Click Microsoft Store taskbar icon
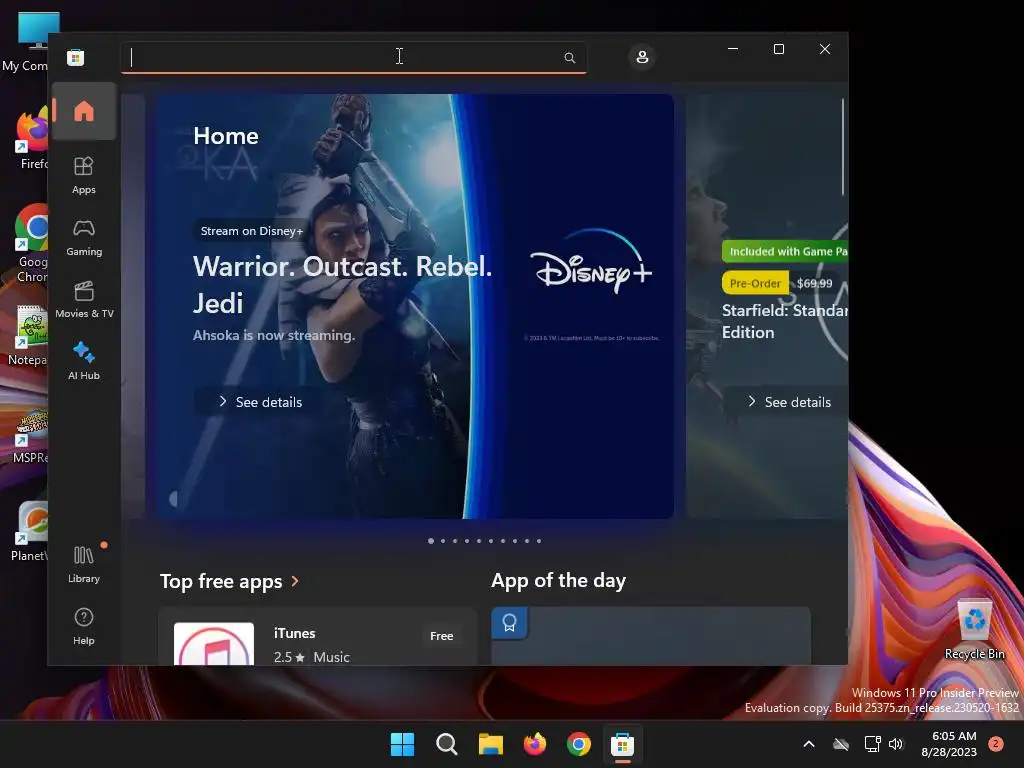1024x768 pixels. 622,744
